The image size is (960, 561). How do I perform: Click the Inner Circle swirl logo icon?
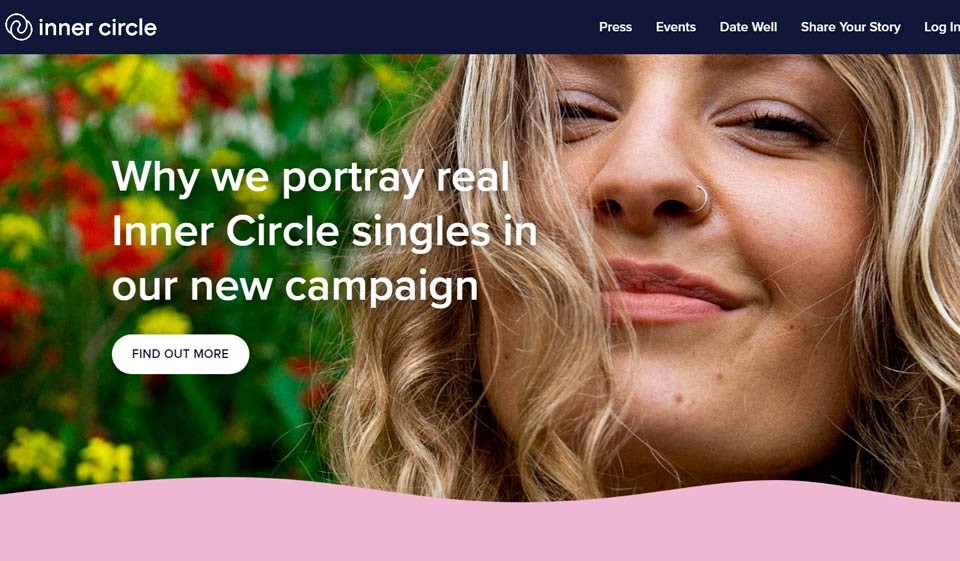[x=18, y=27]
